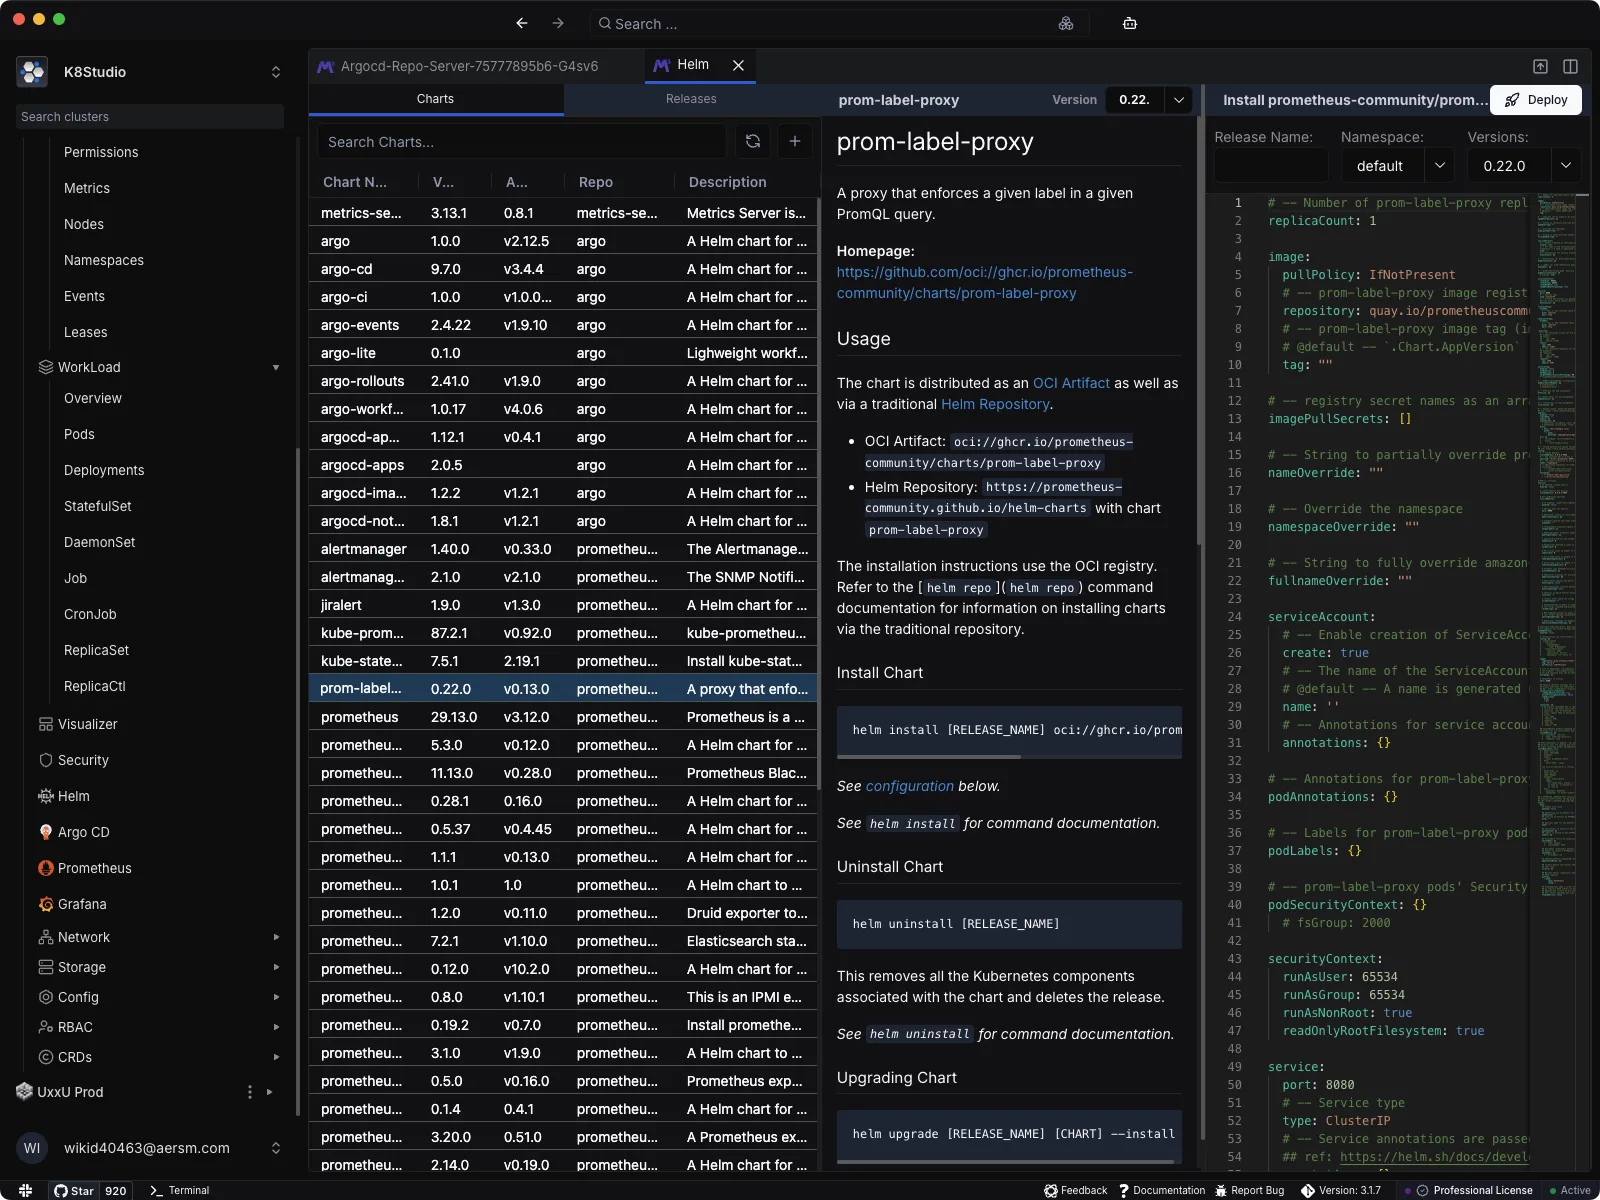Screen dimensions: 1600x1200
Task: Click the add chart repository plus icon
Action: click(x=795, y=142)
